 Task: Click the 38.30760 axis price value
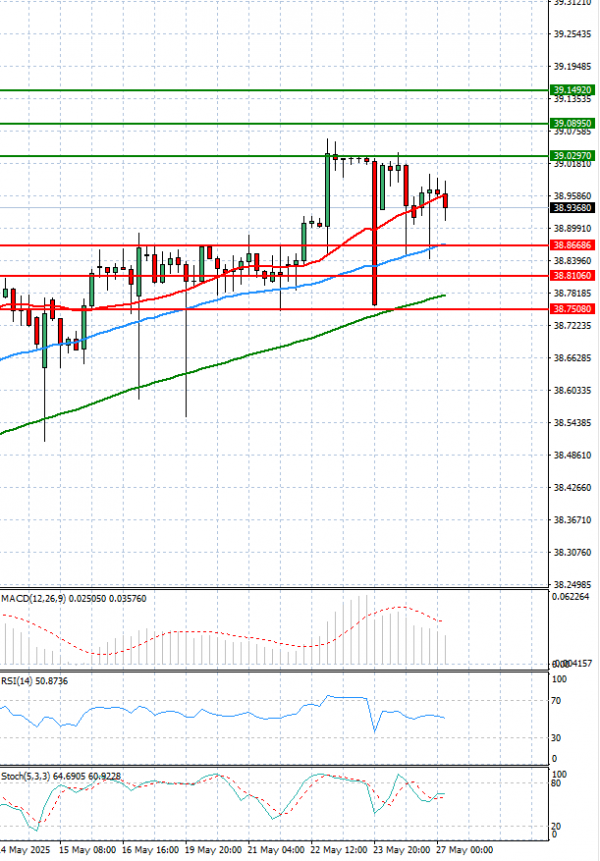572,552
